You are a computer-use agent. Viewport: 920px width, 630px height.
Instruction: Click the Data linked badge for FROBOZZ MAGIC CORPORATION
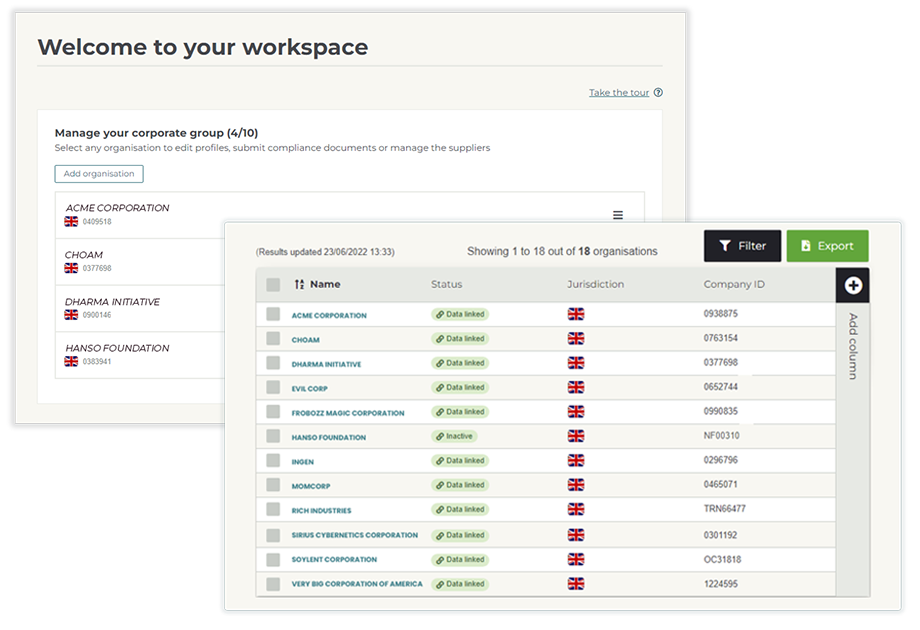[460, 412]
